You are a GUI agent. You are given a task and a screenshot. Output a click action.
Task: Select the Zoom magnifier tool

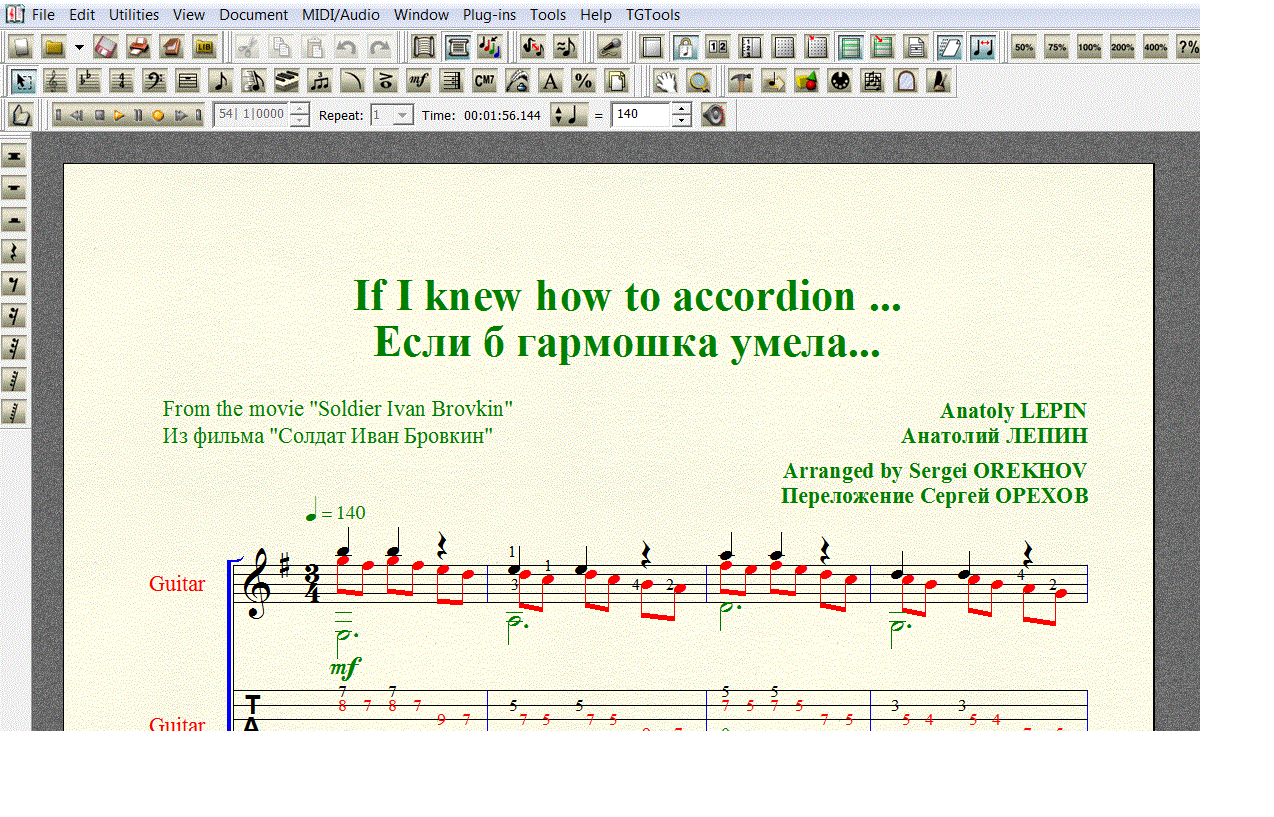point(698,81)
